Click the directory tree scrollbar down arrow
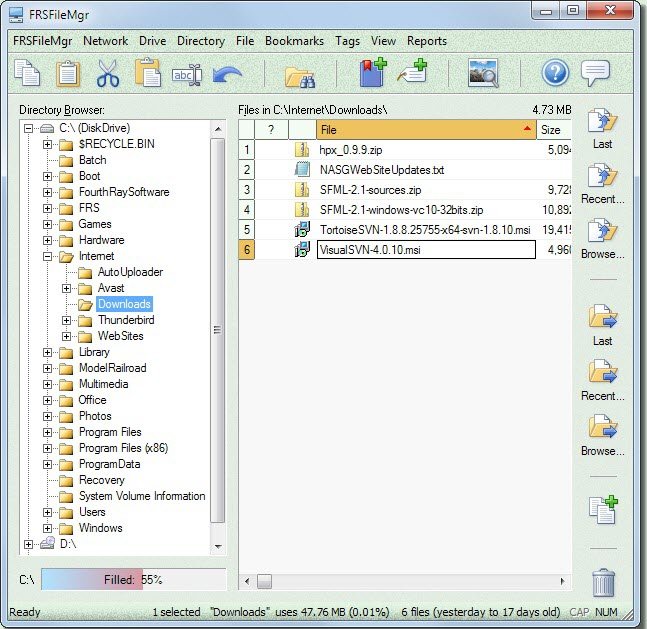The height and width of the screenshot is (629, 647). tap(218, 546)
